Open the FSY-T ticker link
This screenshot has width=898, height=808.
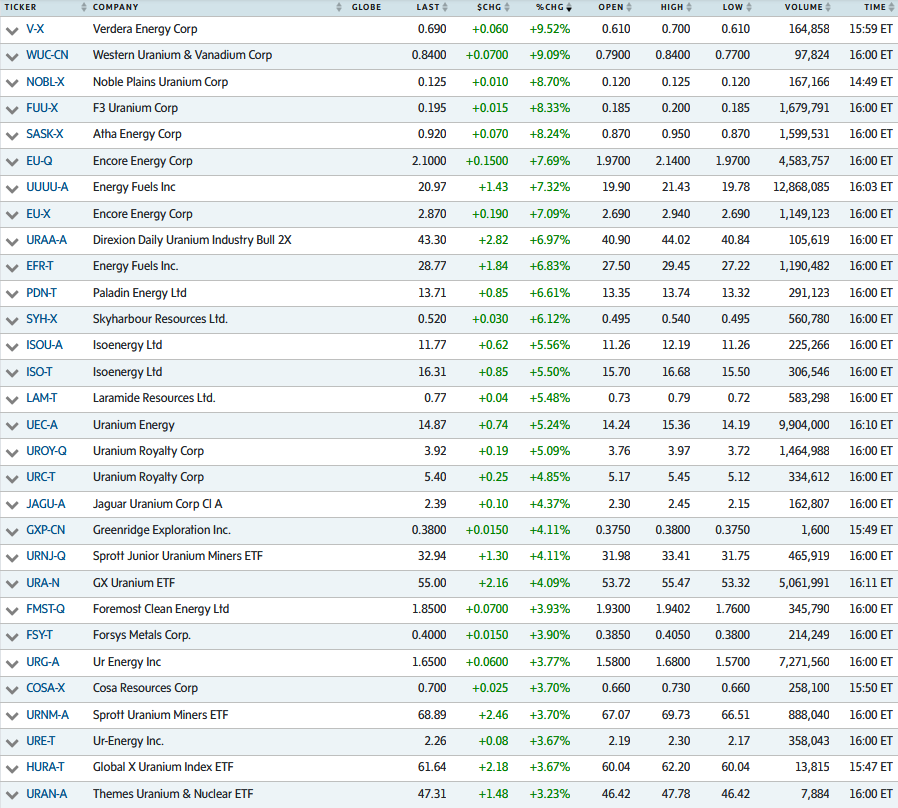[x=40, y=635]
